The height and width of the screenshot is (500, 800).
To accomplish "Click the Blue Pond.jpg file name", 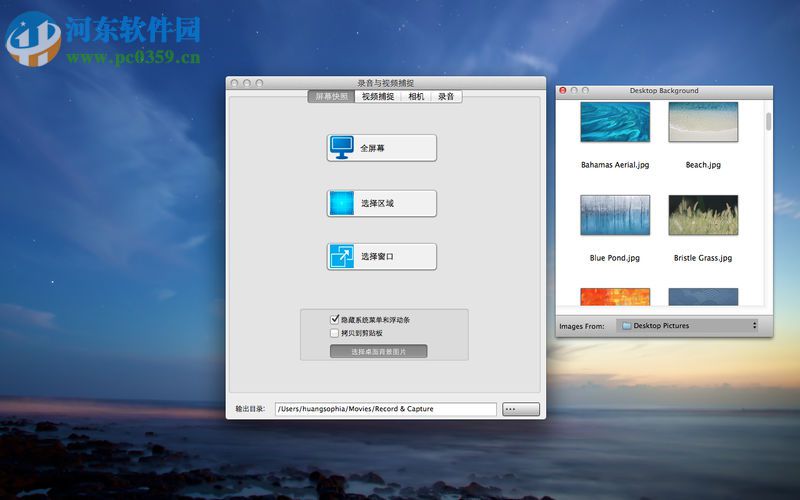I will pyautogui.click(x=615, y=258).
